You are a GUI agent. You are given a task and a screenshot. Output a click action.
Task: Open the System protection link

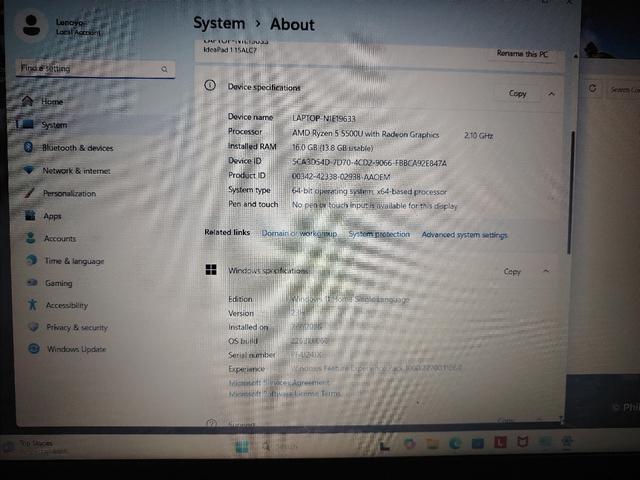[379, 234]
